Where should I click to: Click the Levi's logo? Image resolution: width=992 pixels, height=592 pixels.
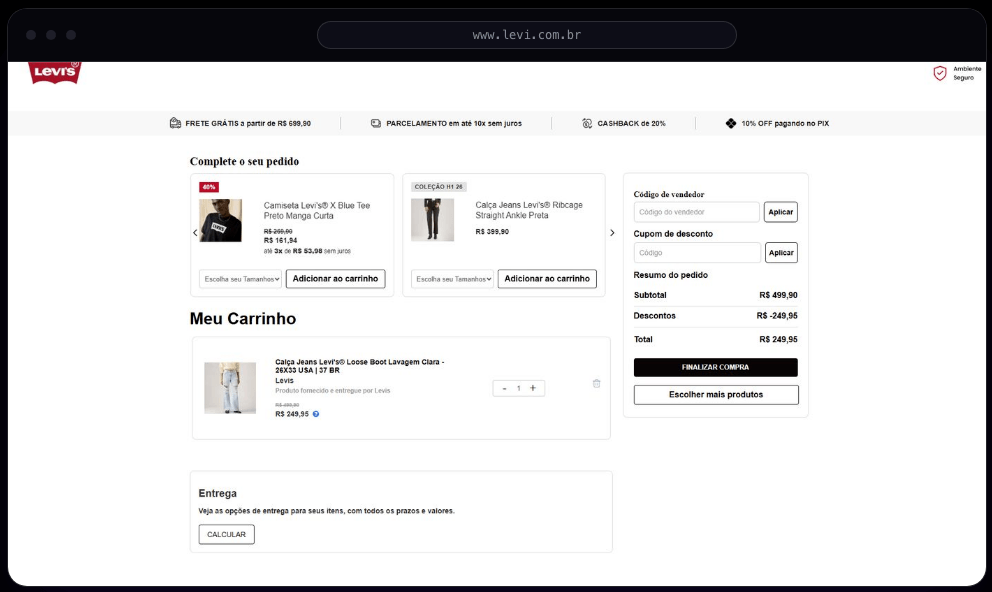click(55, 72)
